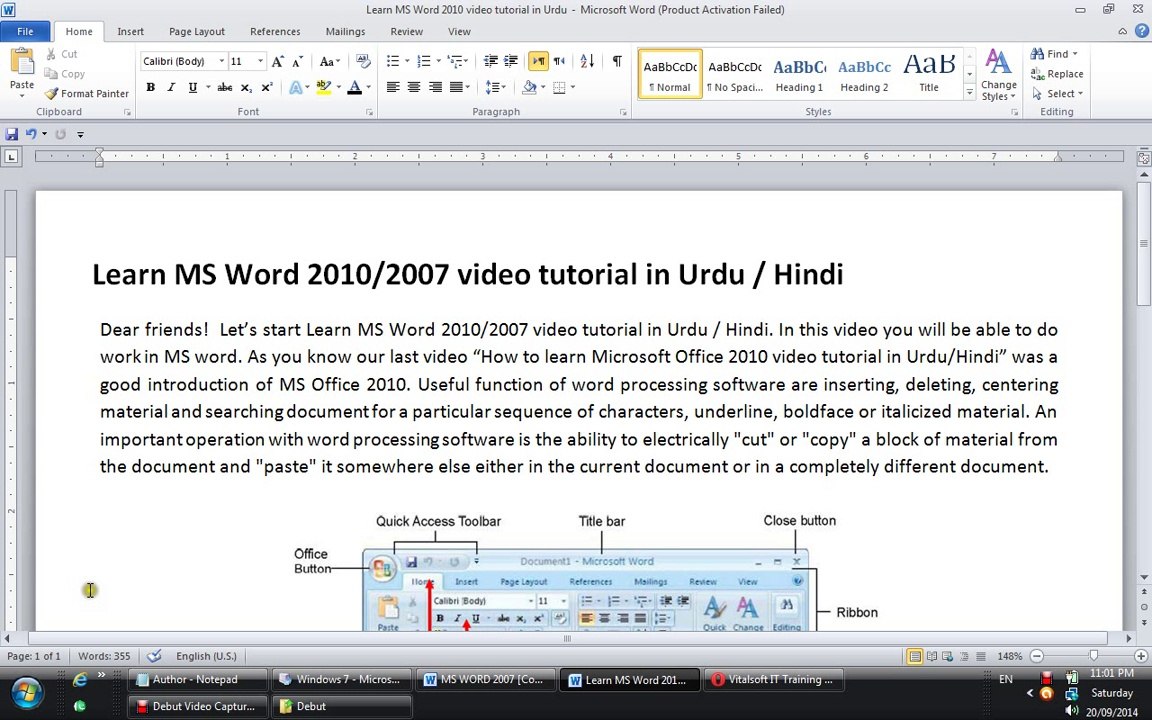Toggle italic formatting

tap(171, 87)
